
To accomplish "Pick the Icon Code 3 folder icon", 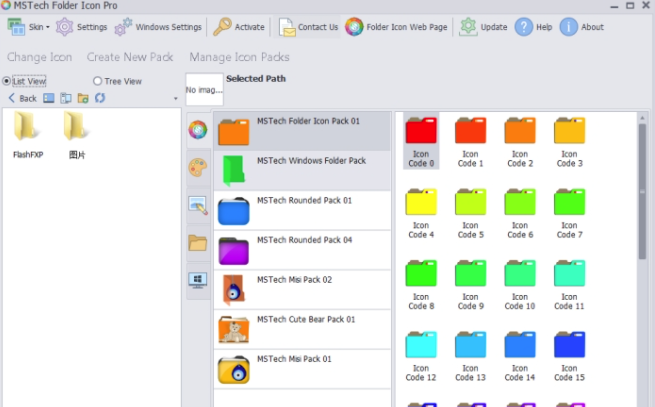I will (x=569, y=142).
